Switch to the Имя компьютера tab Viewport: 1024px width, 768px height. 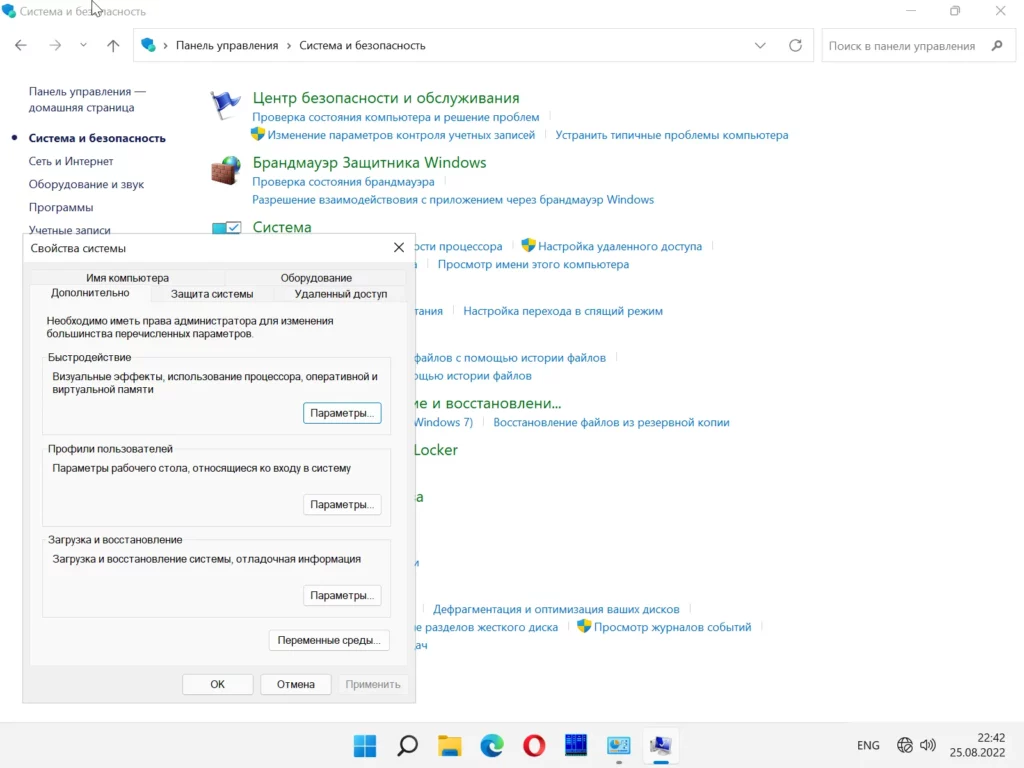pyautogui.click(x=127, y=277)
